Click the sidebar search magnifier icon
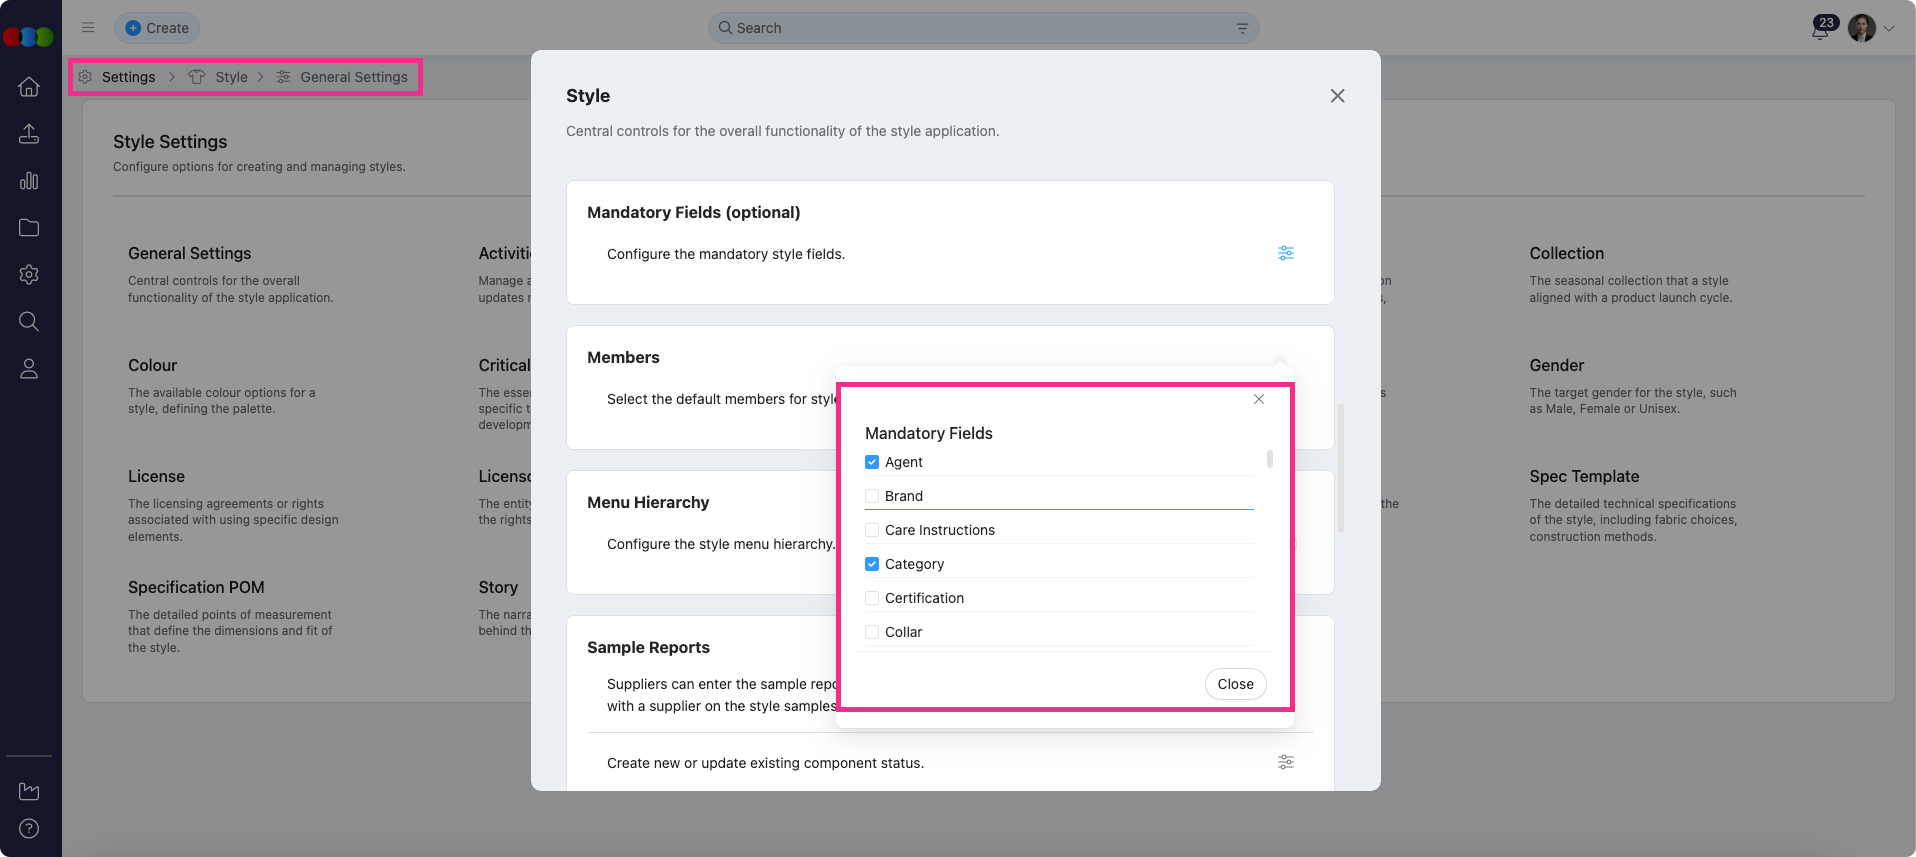This screenshot has height=857, width=1916. coord(29,321)
